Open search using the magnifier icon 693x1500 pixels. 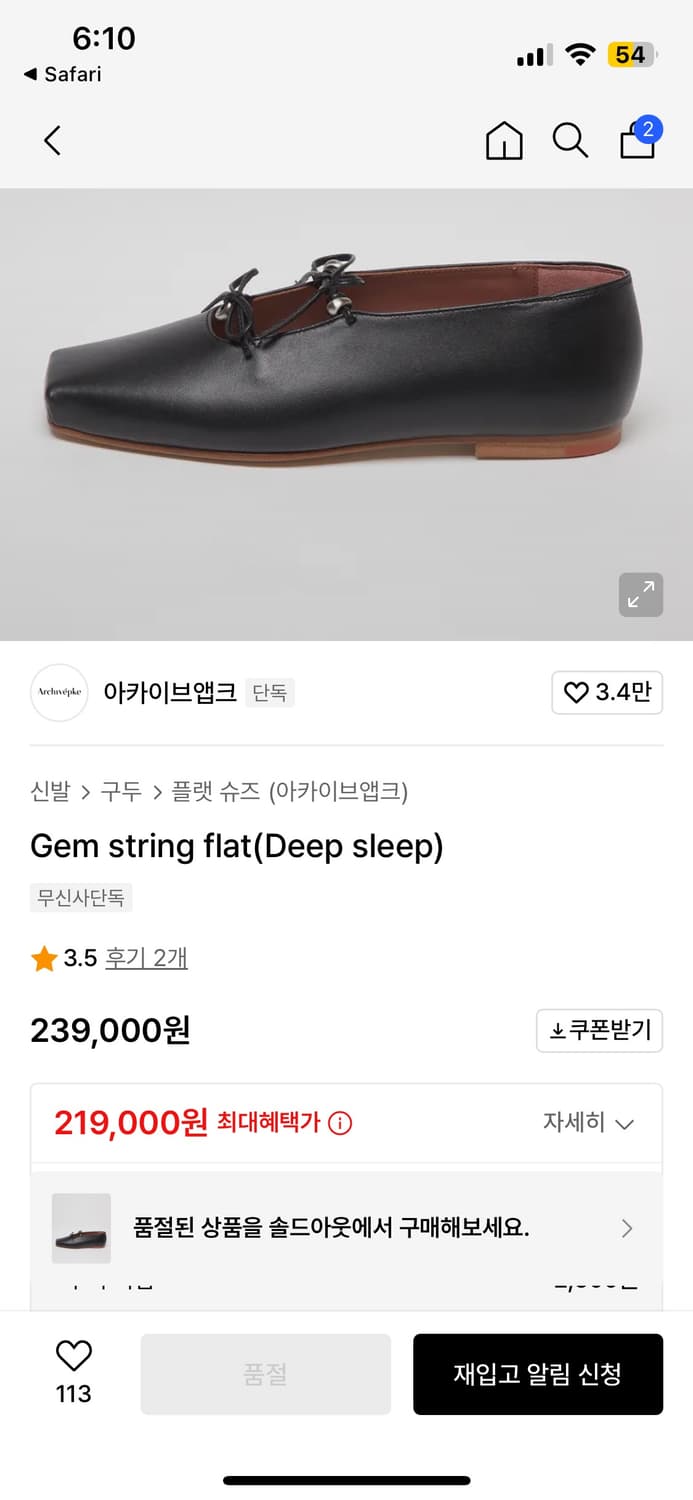pos(570,141)
